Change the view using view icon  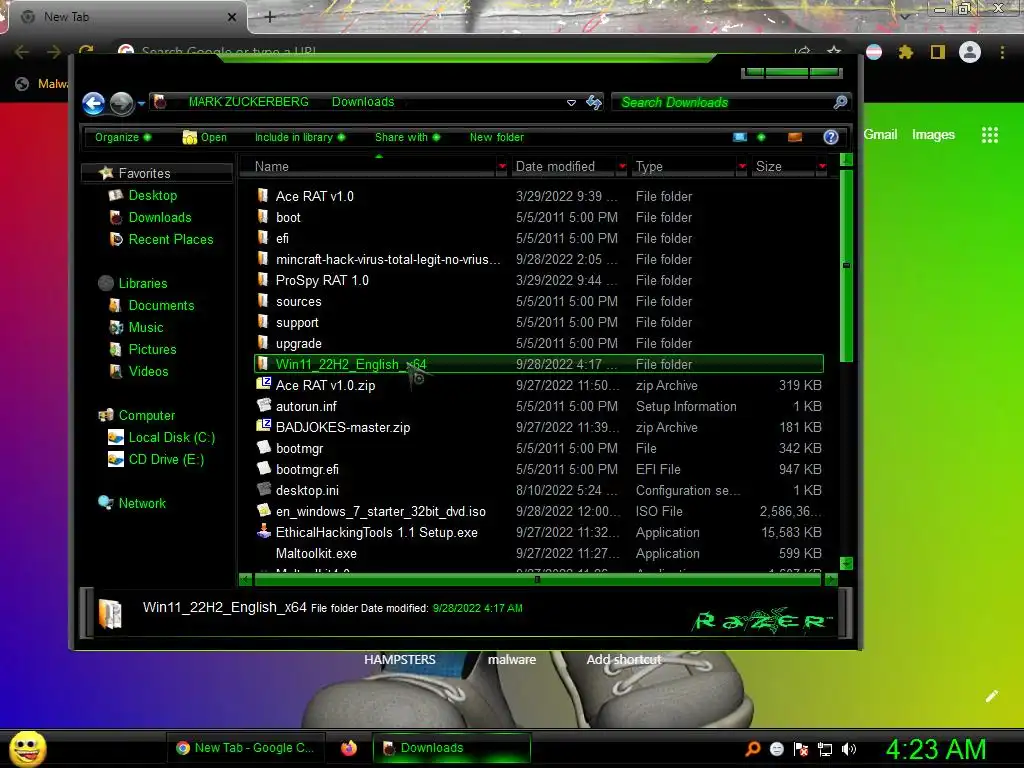coord(739,137)
